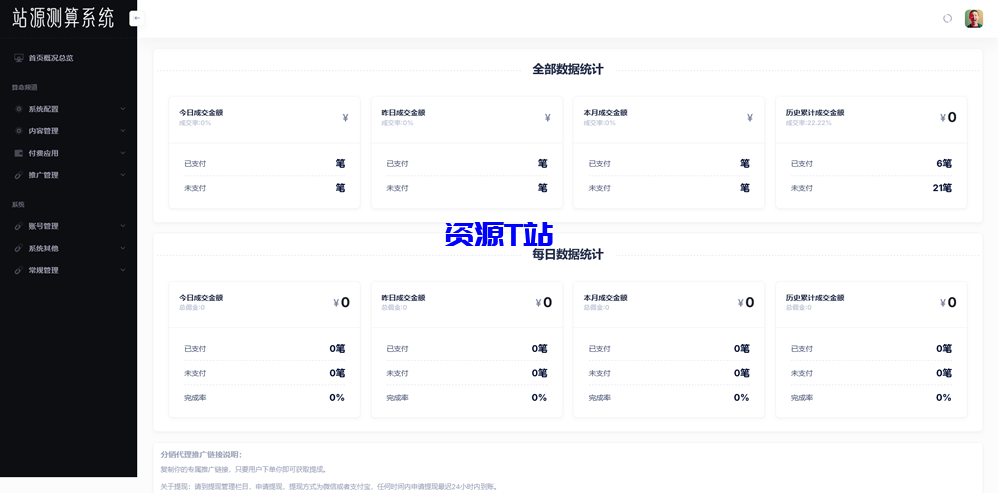Open the user avatar menu
The width and height of the screenshot is (998, 493).
(974, 18)
